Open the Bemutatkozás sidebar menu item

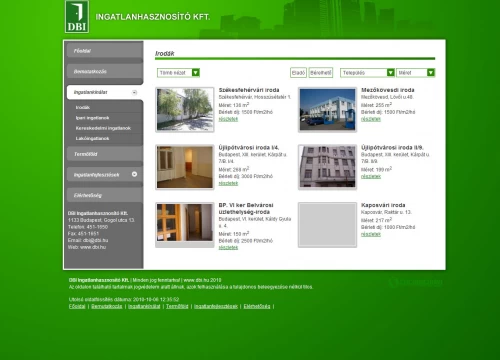click(105, 72)
